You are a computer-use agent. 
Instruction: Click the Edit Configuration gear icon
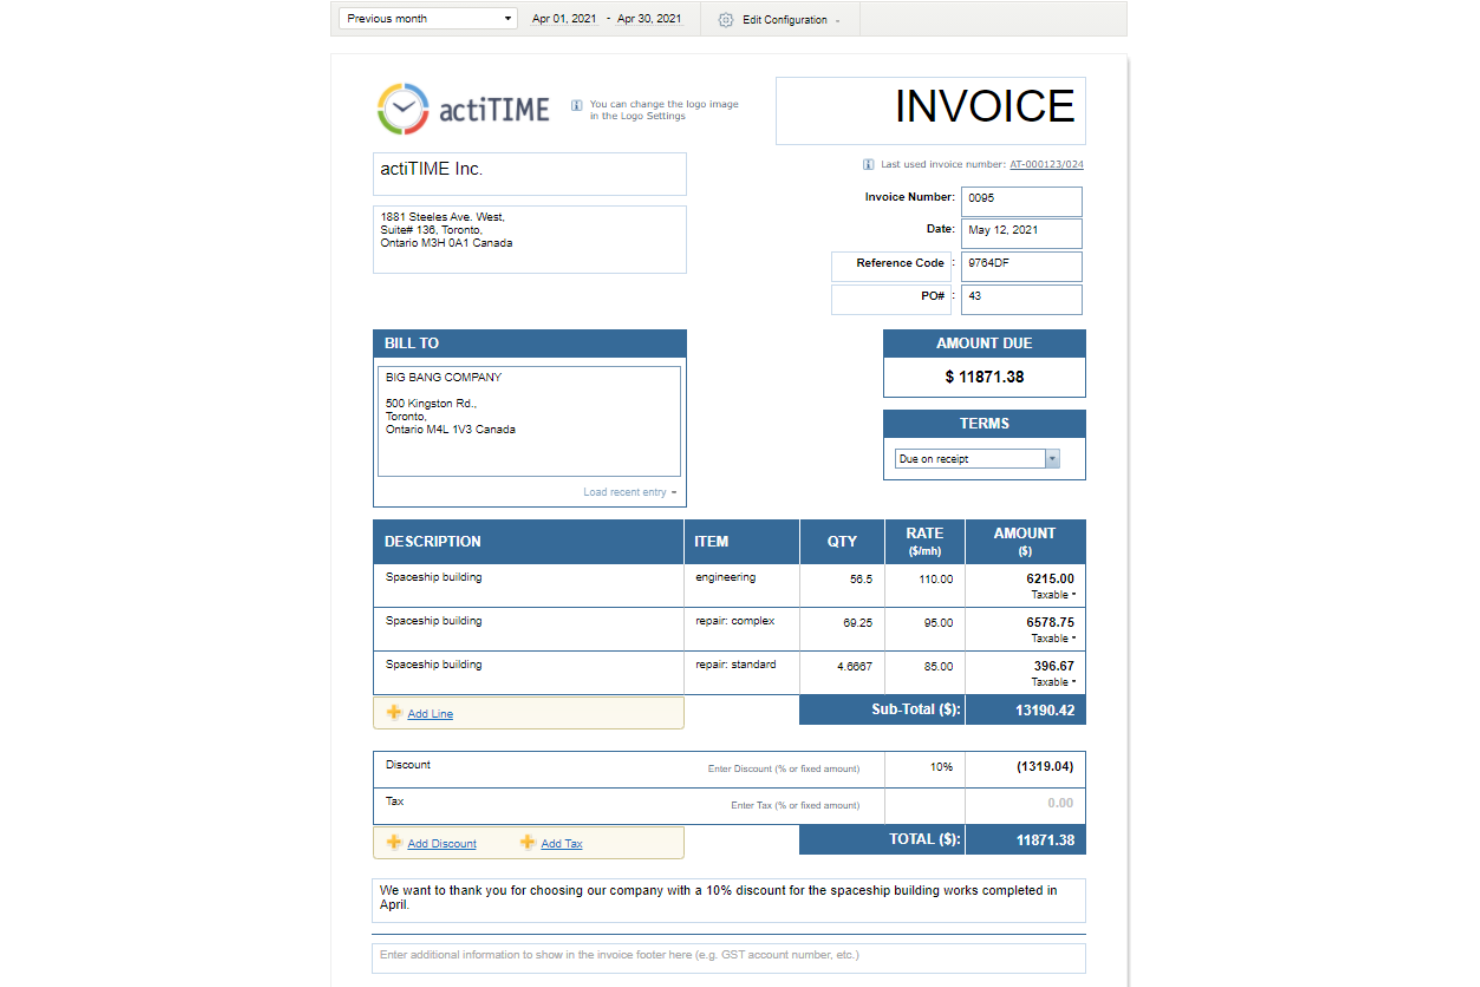[x=726, y=20]
